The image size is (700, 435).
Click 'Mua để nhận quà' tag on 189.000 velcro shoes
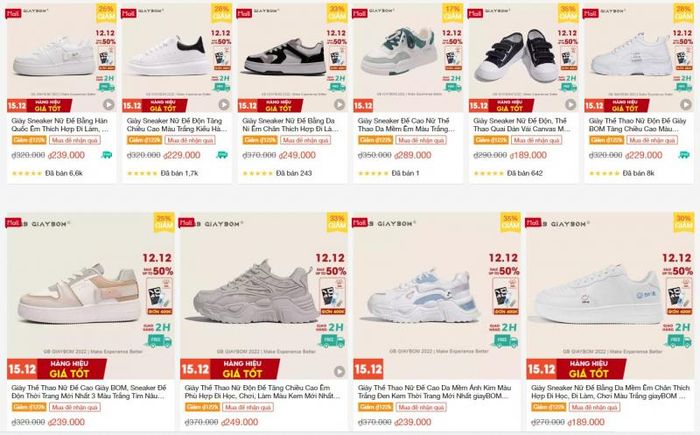pyautogui.click(x=537, y=140)
